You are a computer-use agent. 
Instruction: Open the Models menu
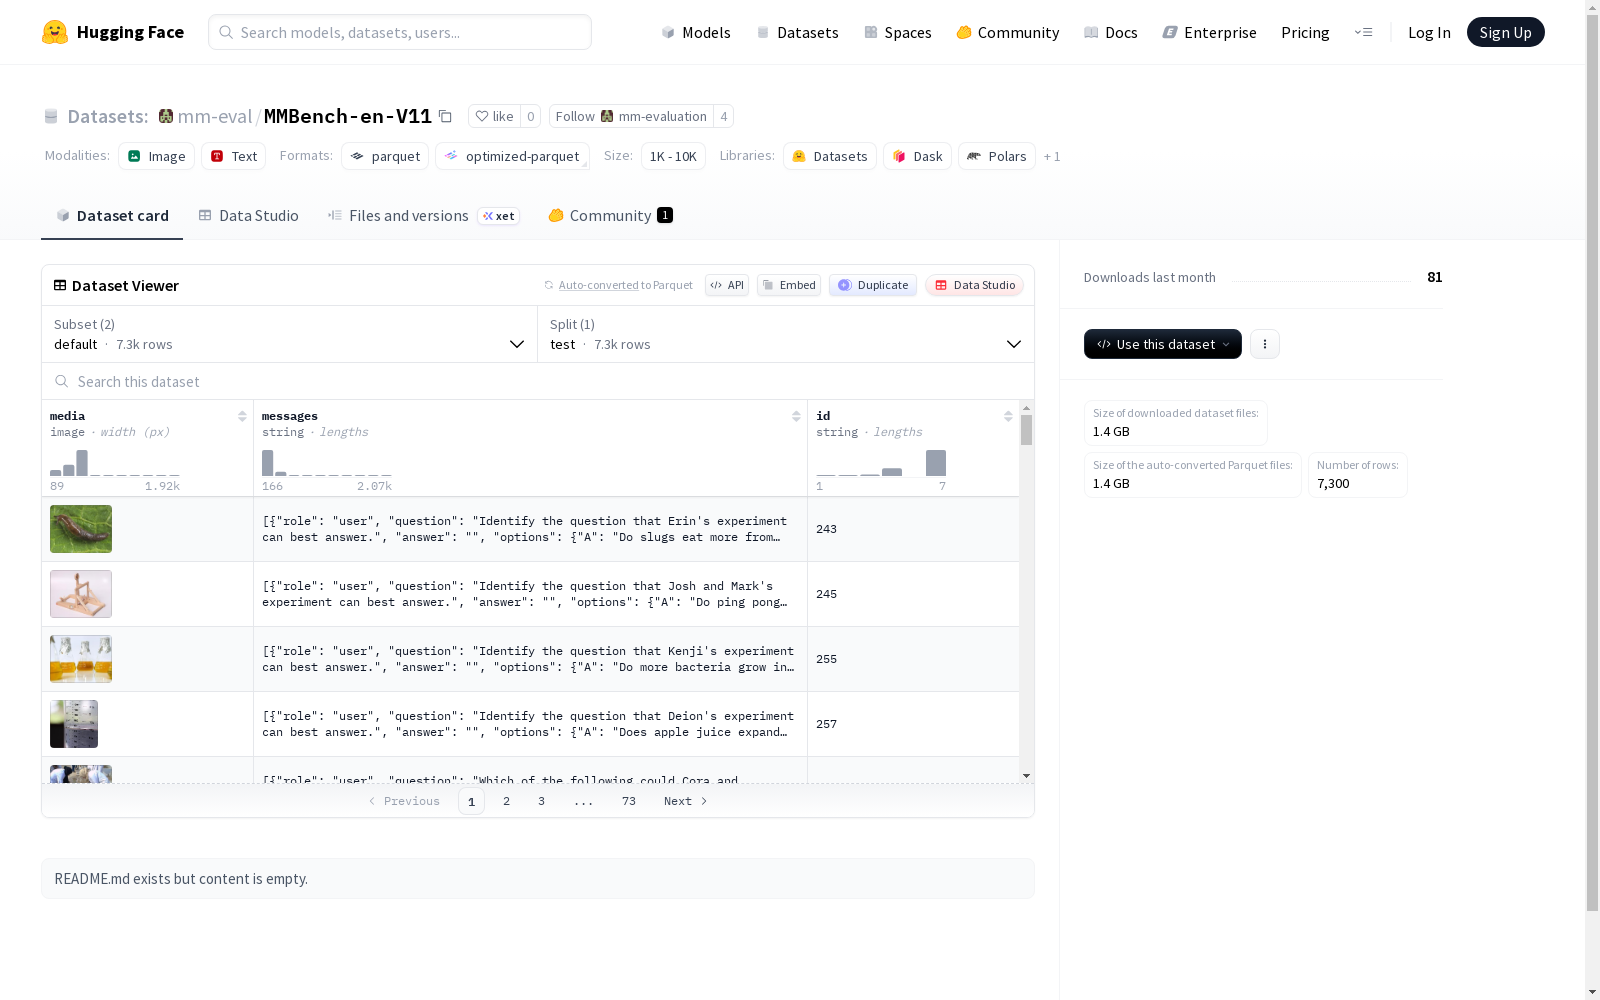point(696,32)
